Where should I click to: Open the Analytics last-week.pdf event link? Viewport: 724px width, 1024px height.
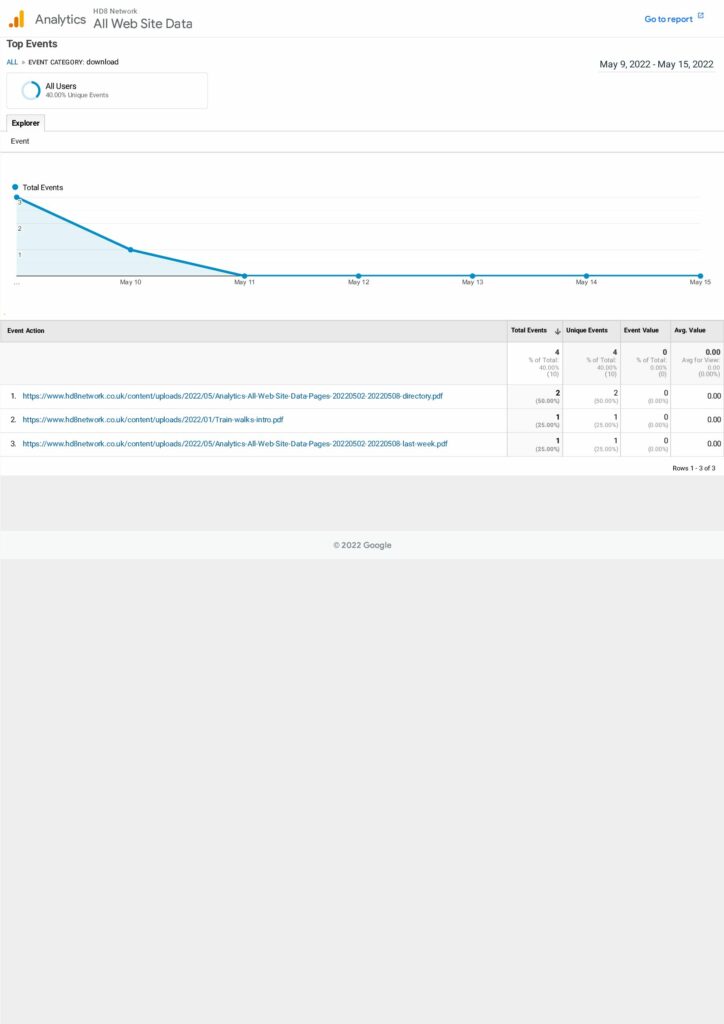pos(235,443)
